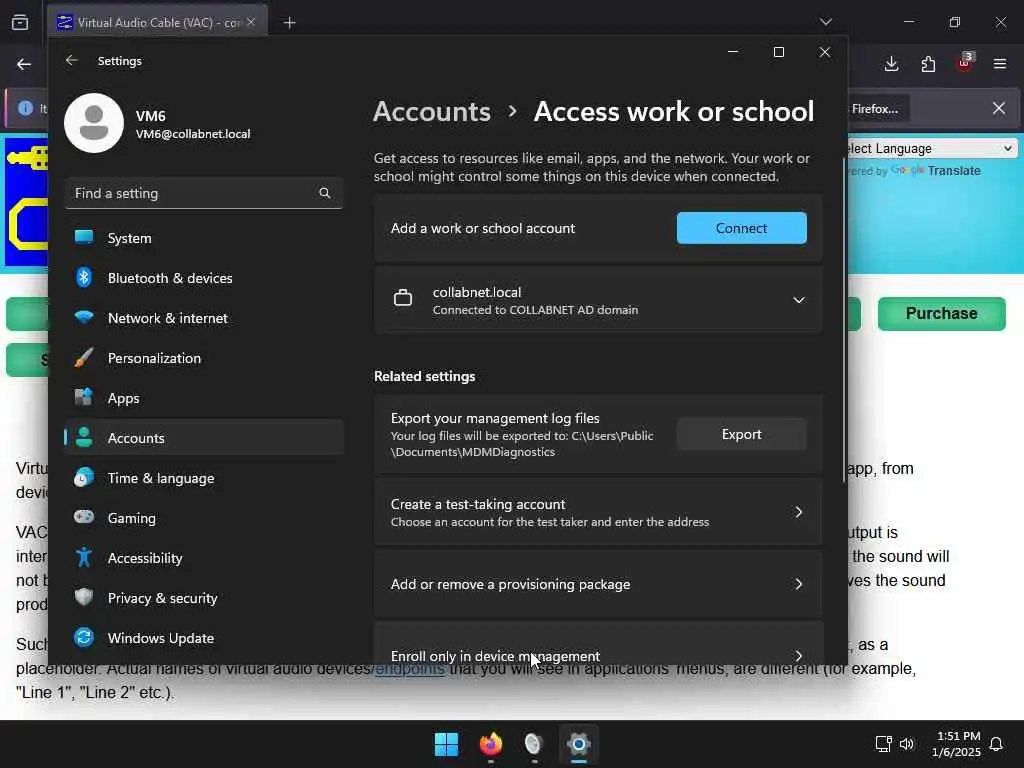Open the Apps settings category
Viewport: 1024px width, 768px height.
[204, 398]
